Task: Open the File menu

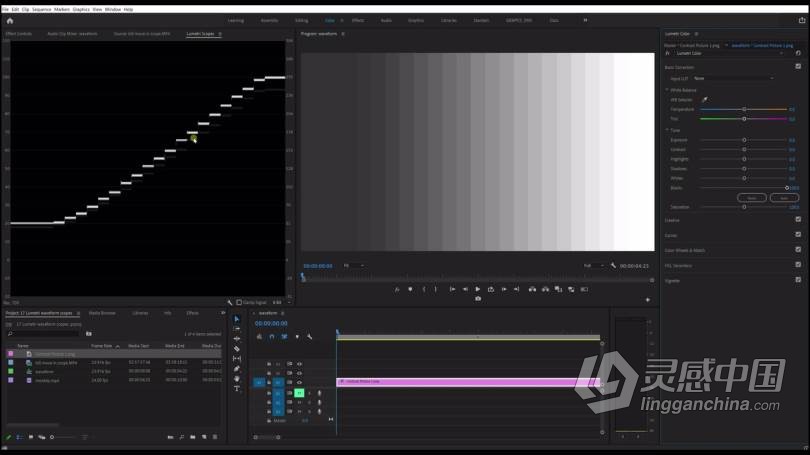Action: [x=5, y=9]
